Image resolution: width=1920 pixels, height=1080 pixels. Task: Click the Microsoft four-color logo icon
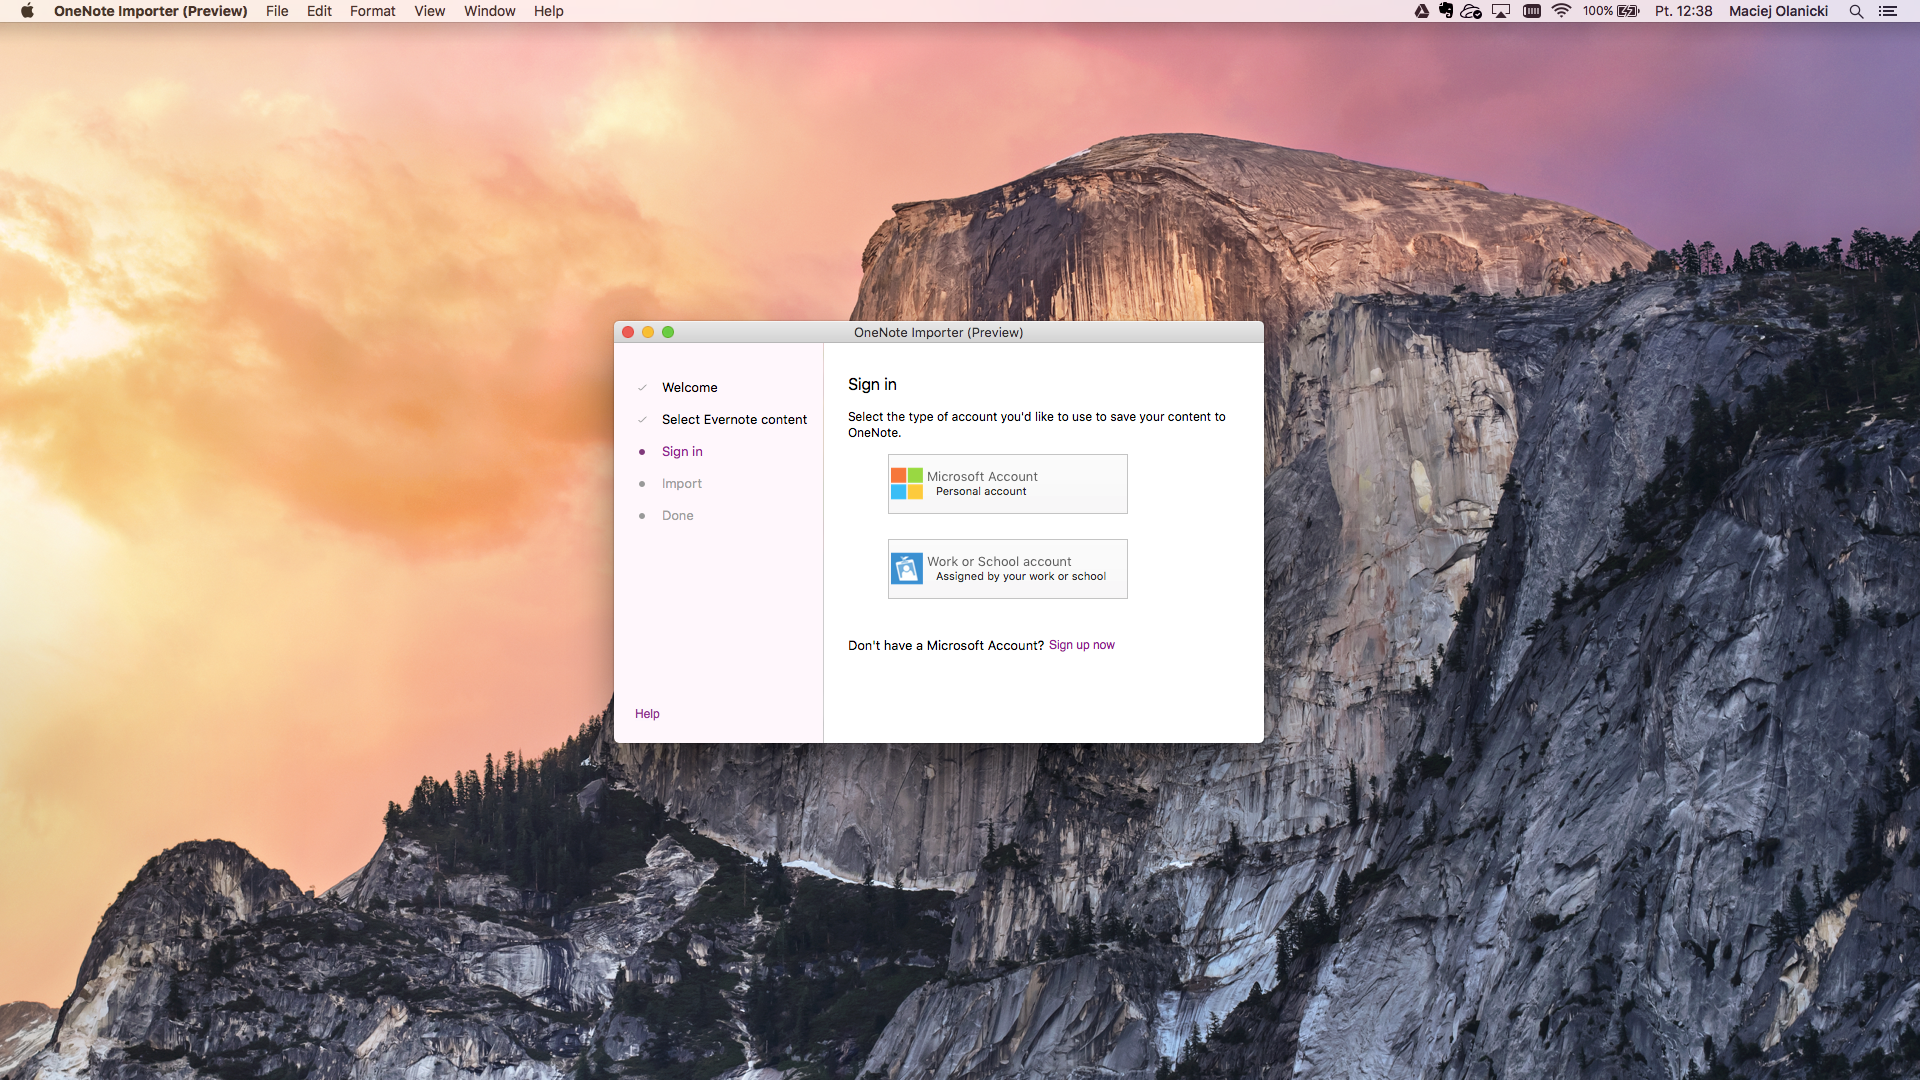coord(907,484)
